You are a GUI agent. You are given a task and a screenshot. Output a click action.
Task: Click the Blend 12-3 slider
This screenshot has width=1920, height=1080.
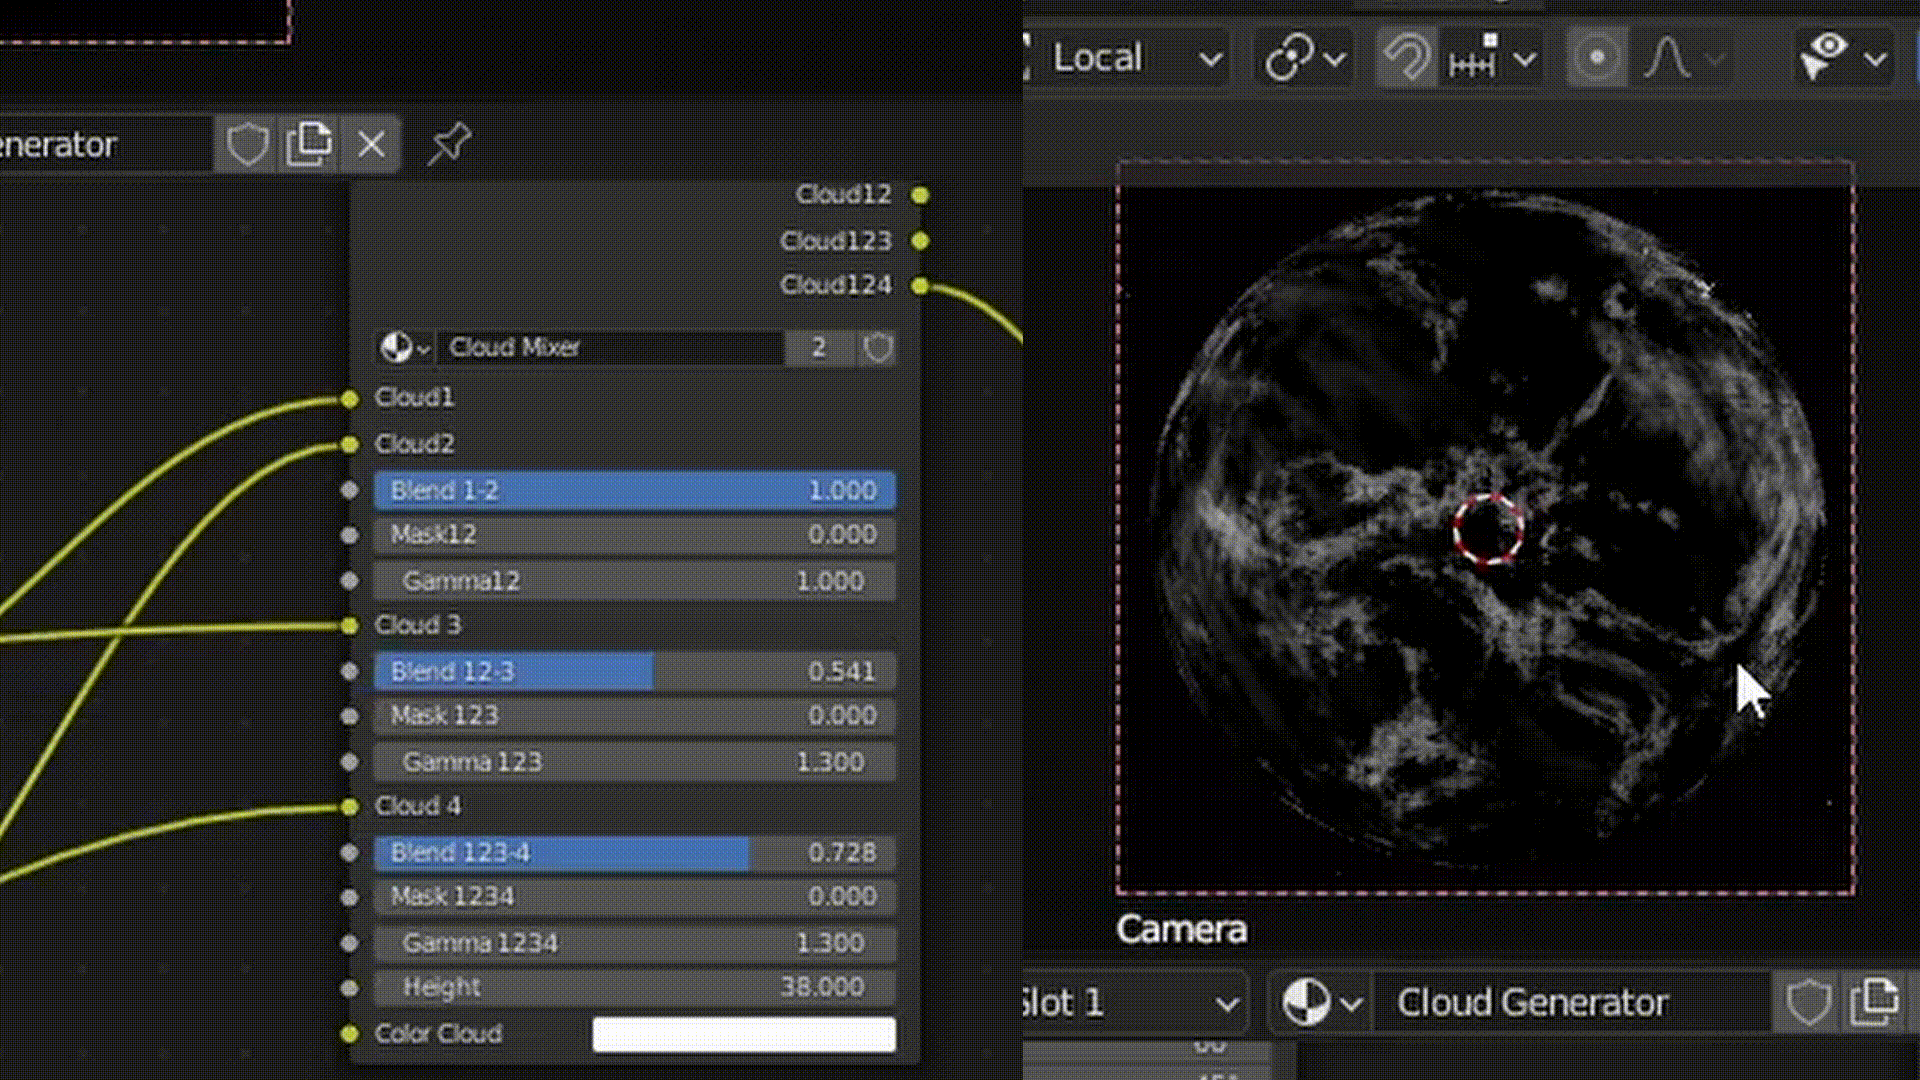(634, 671)
